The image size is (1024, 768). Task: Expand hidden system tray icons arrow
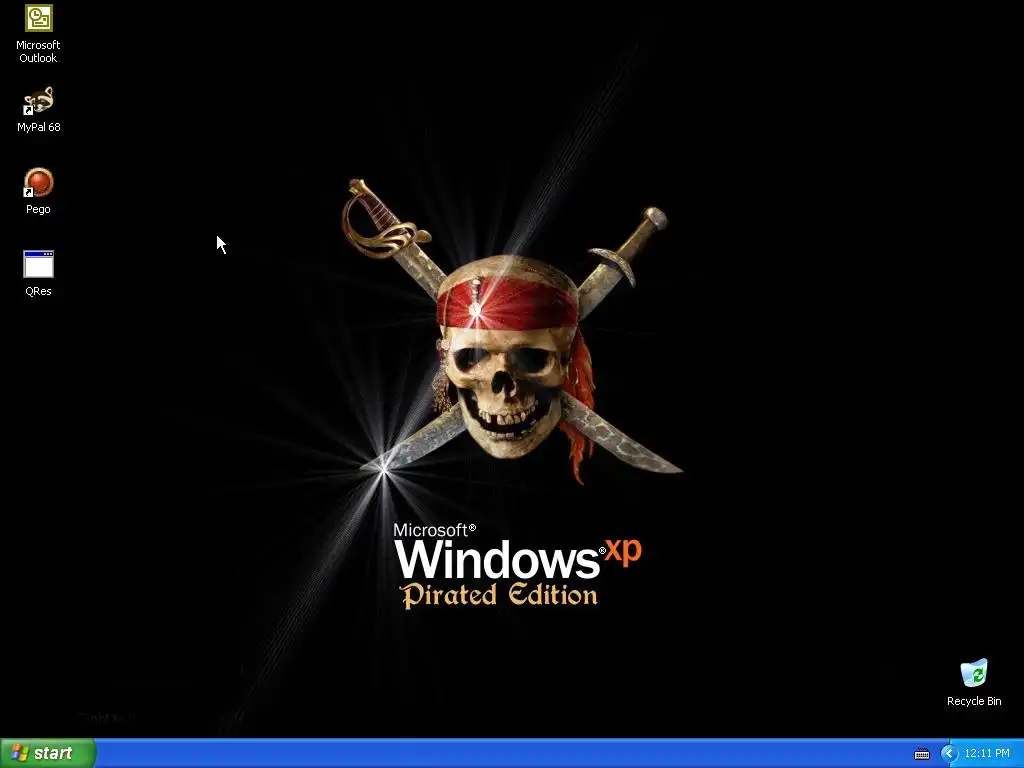point(949,754)
